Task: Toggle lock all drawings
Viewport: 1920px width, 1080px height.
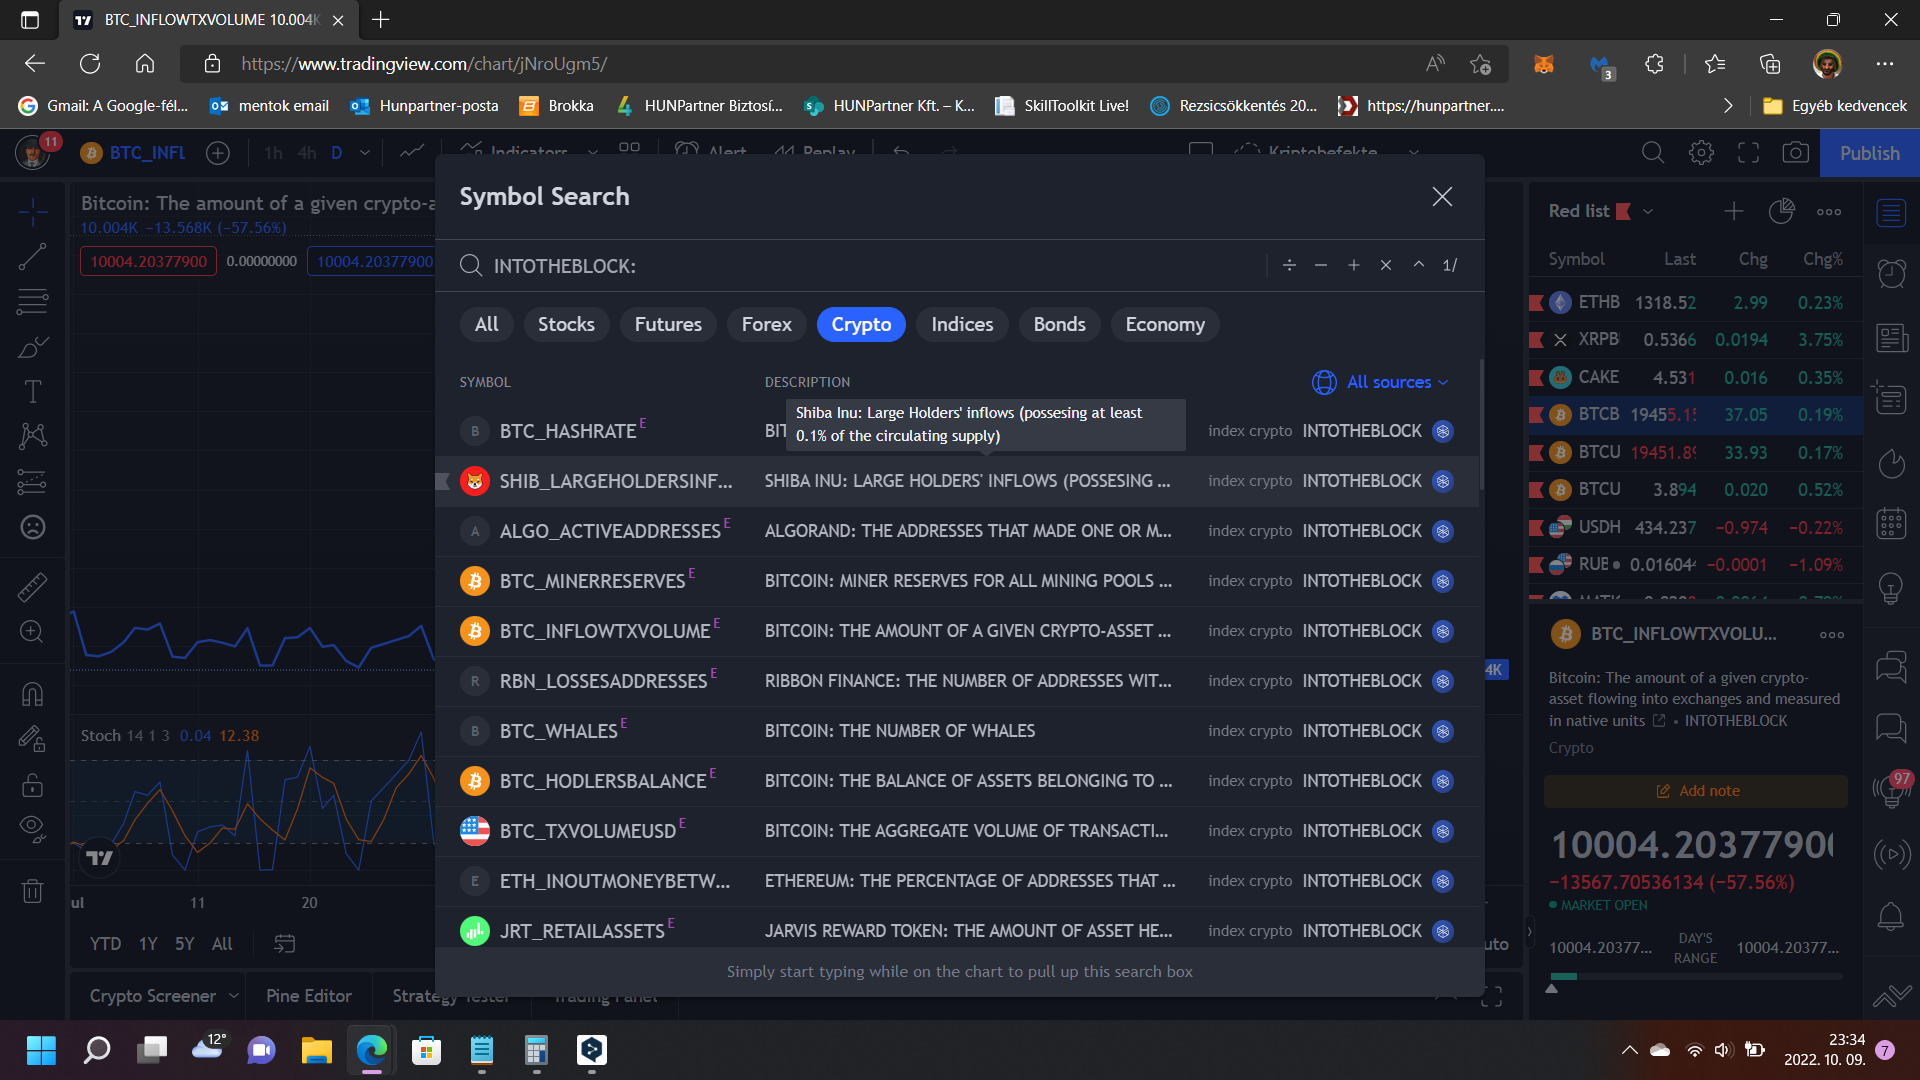Action: tap(32, 785)
